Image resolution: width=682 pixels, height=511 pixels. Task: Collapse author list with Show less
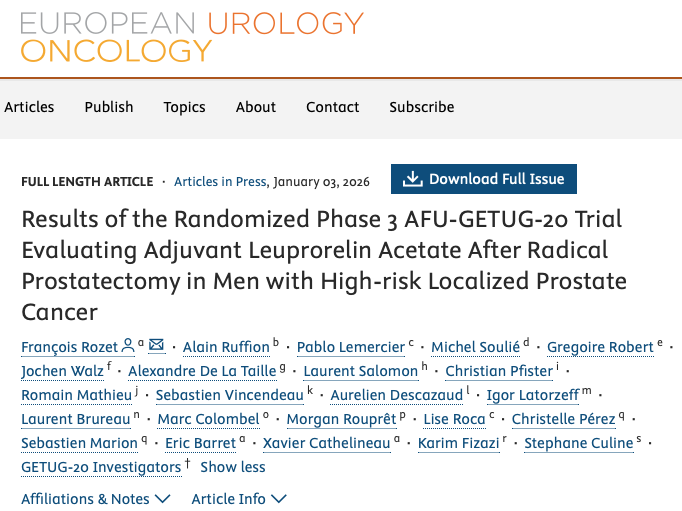(x=233, y=467)
